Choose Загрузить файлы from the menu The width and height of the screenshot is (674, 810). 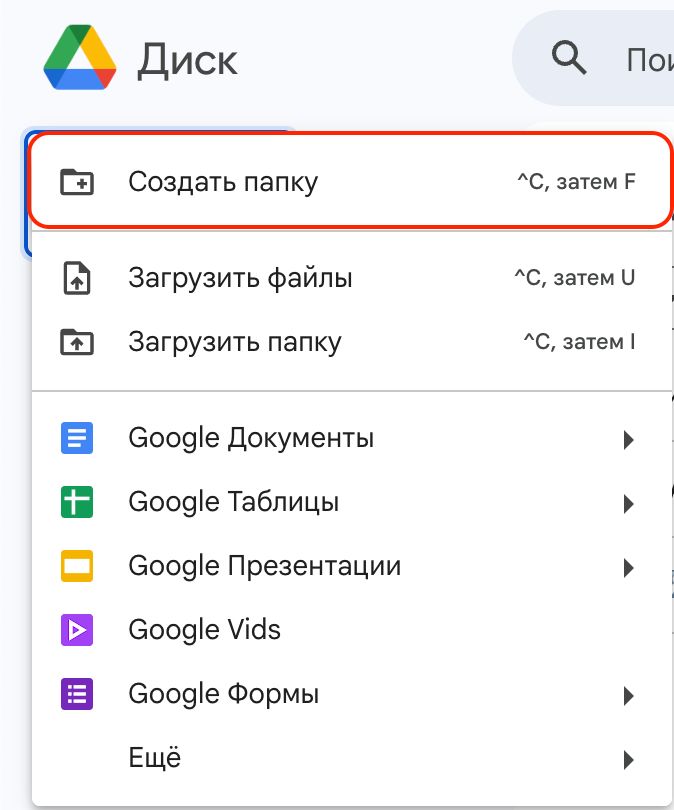point(240,278)
